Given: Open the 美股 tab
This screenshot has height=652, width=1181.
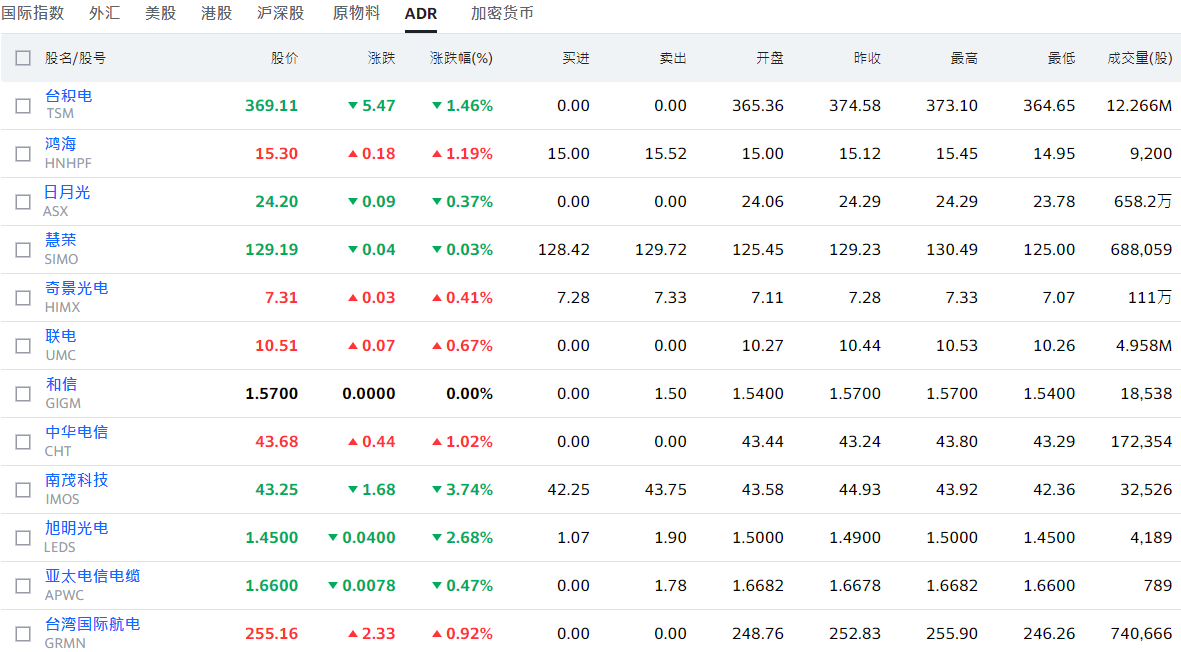Looking at the screenshot, I should coord(160,13).
